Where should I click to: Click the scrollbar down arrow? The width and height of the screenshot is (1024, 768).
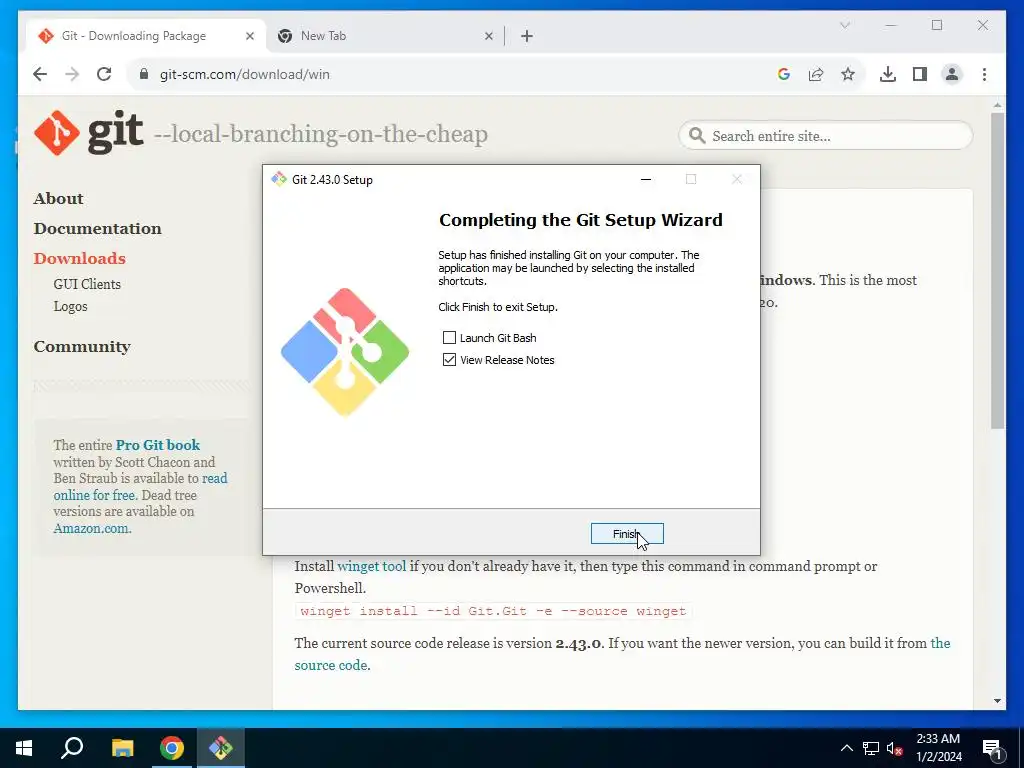(x=997, y=701)
